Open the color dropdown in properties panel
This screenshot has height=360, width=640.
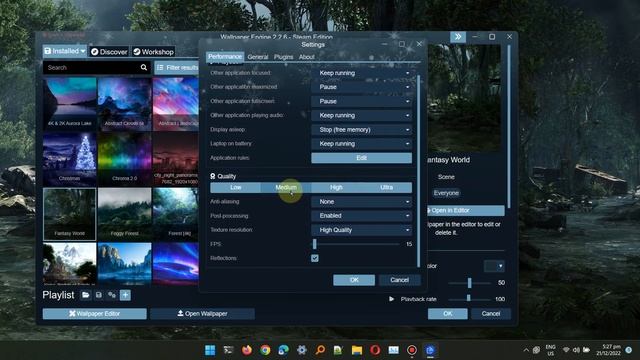[494, 266]
